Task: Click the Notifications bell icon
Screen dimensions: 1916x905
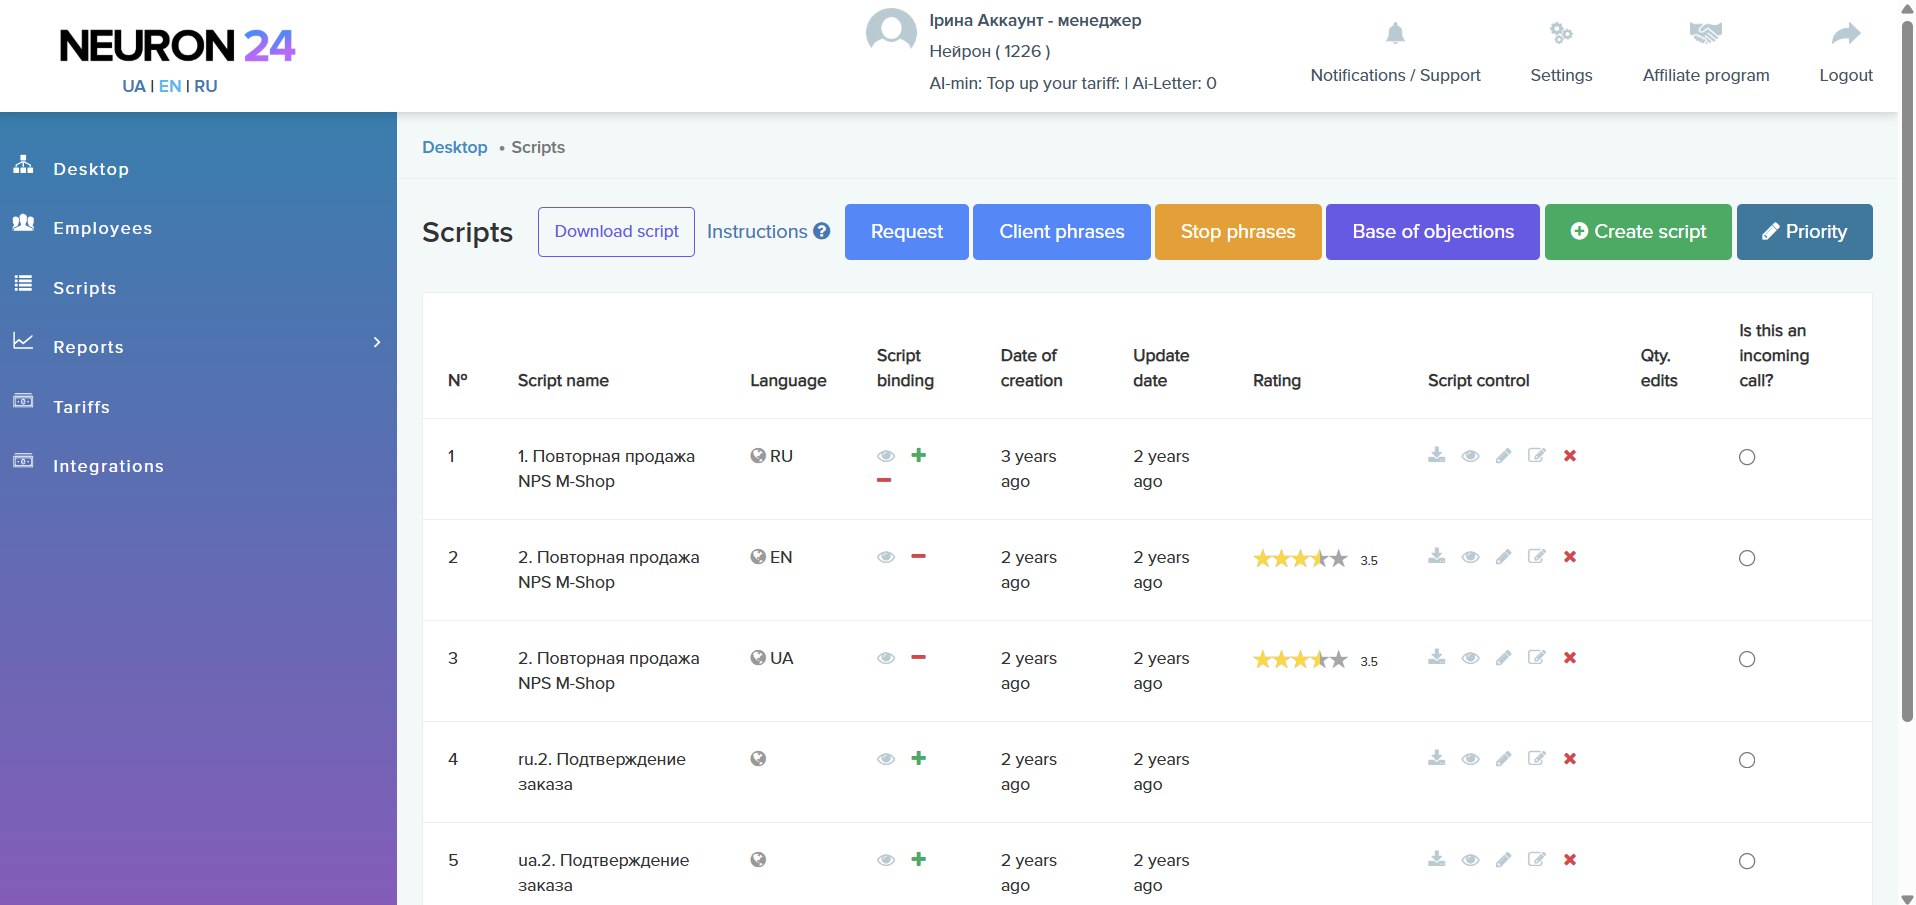Action: coord(1395,34)
